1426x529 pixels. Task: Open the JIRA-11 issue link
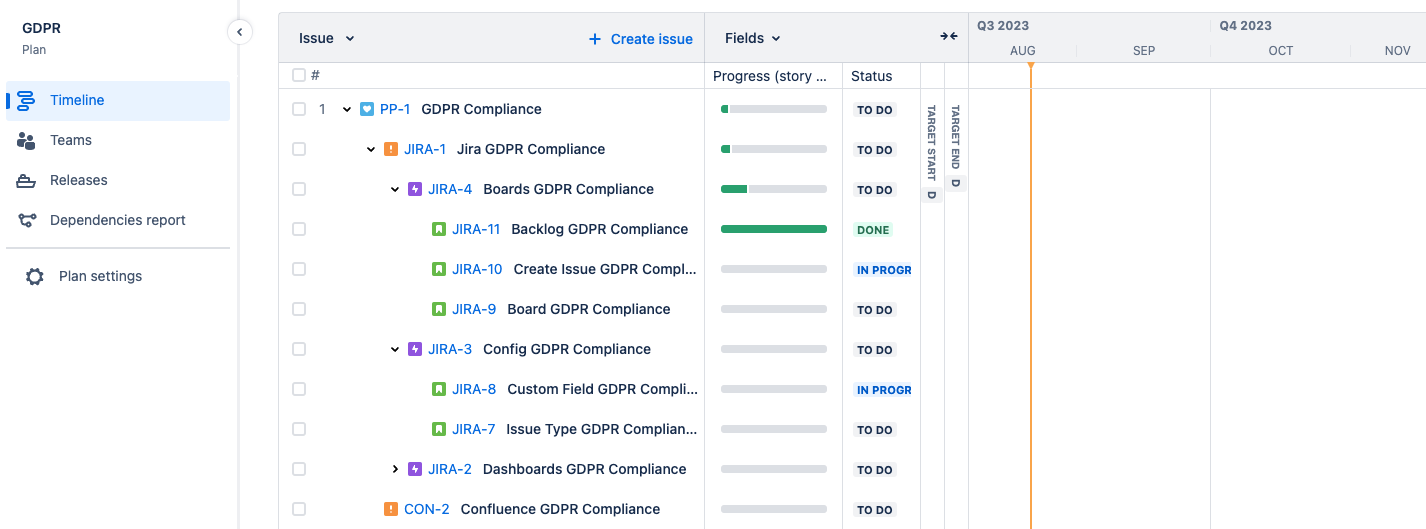point(476,229)
